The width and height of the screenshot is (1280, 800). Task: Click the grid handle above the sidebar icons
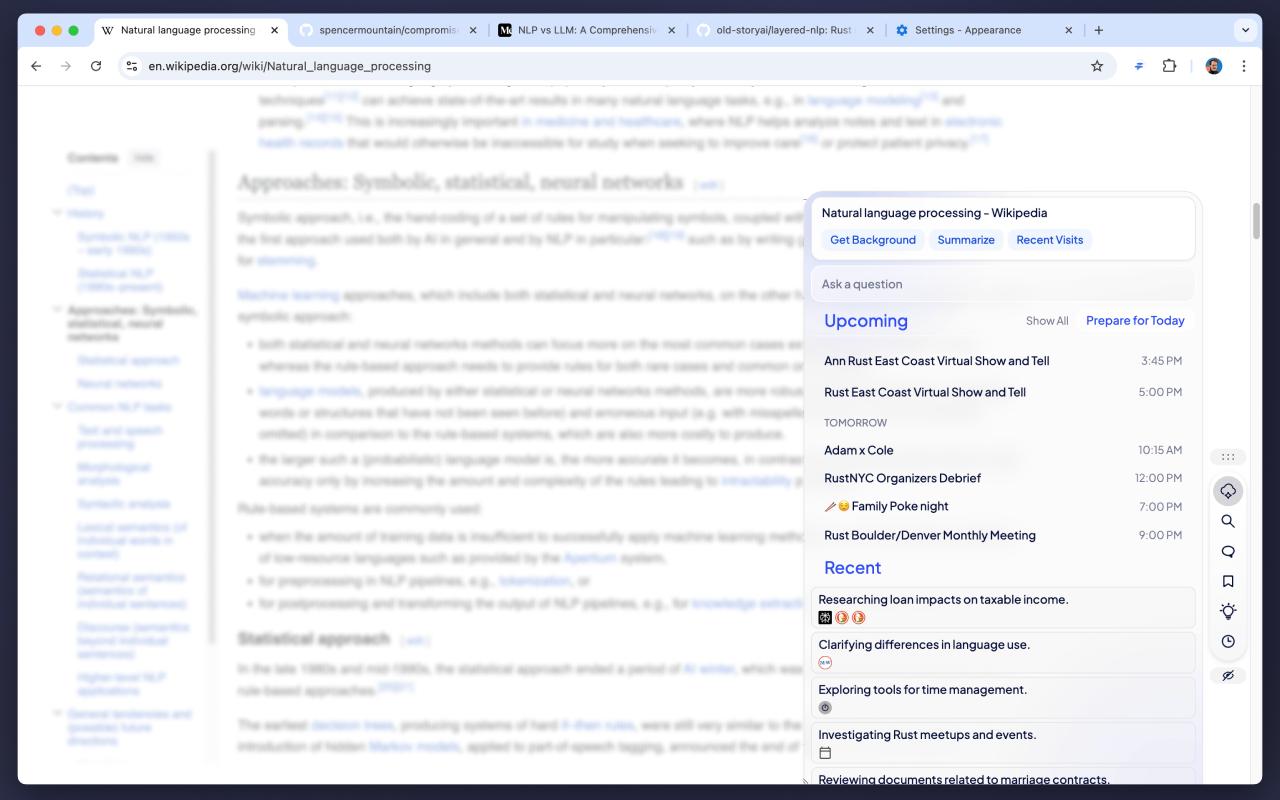click(1228, 457)
